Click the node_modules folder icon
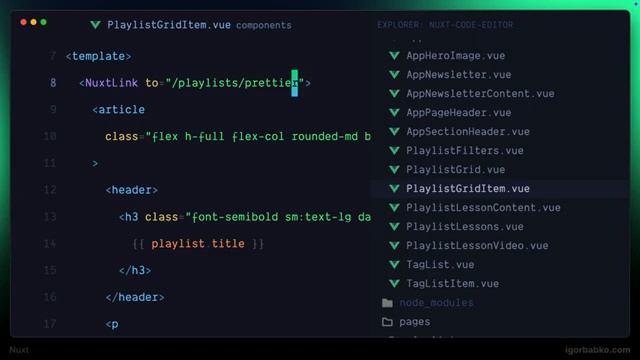 387,303
